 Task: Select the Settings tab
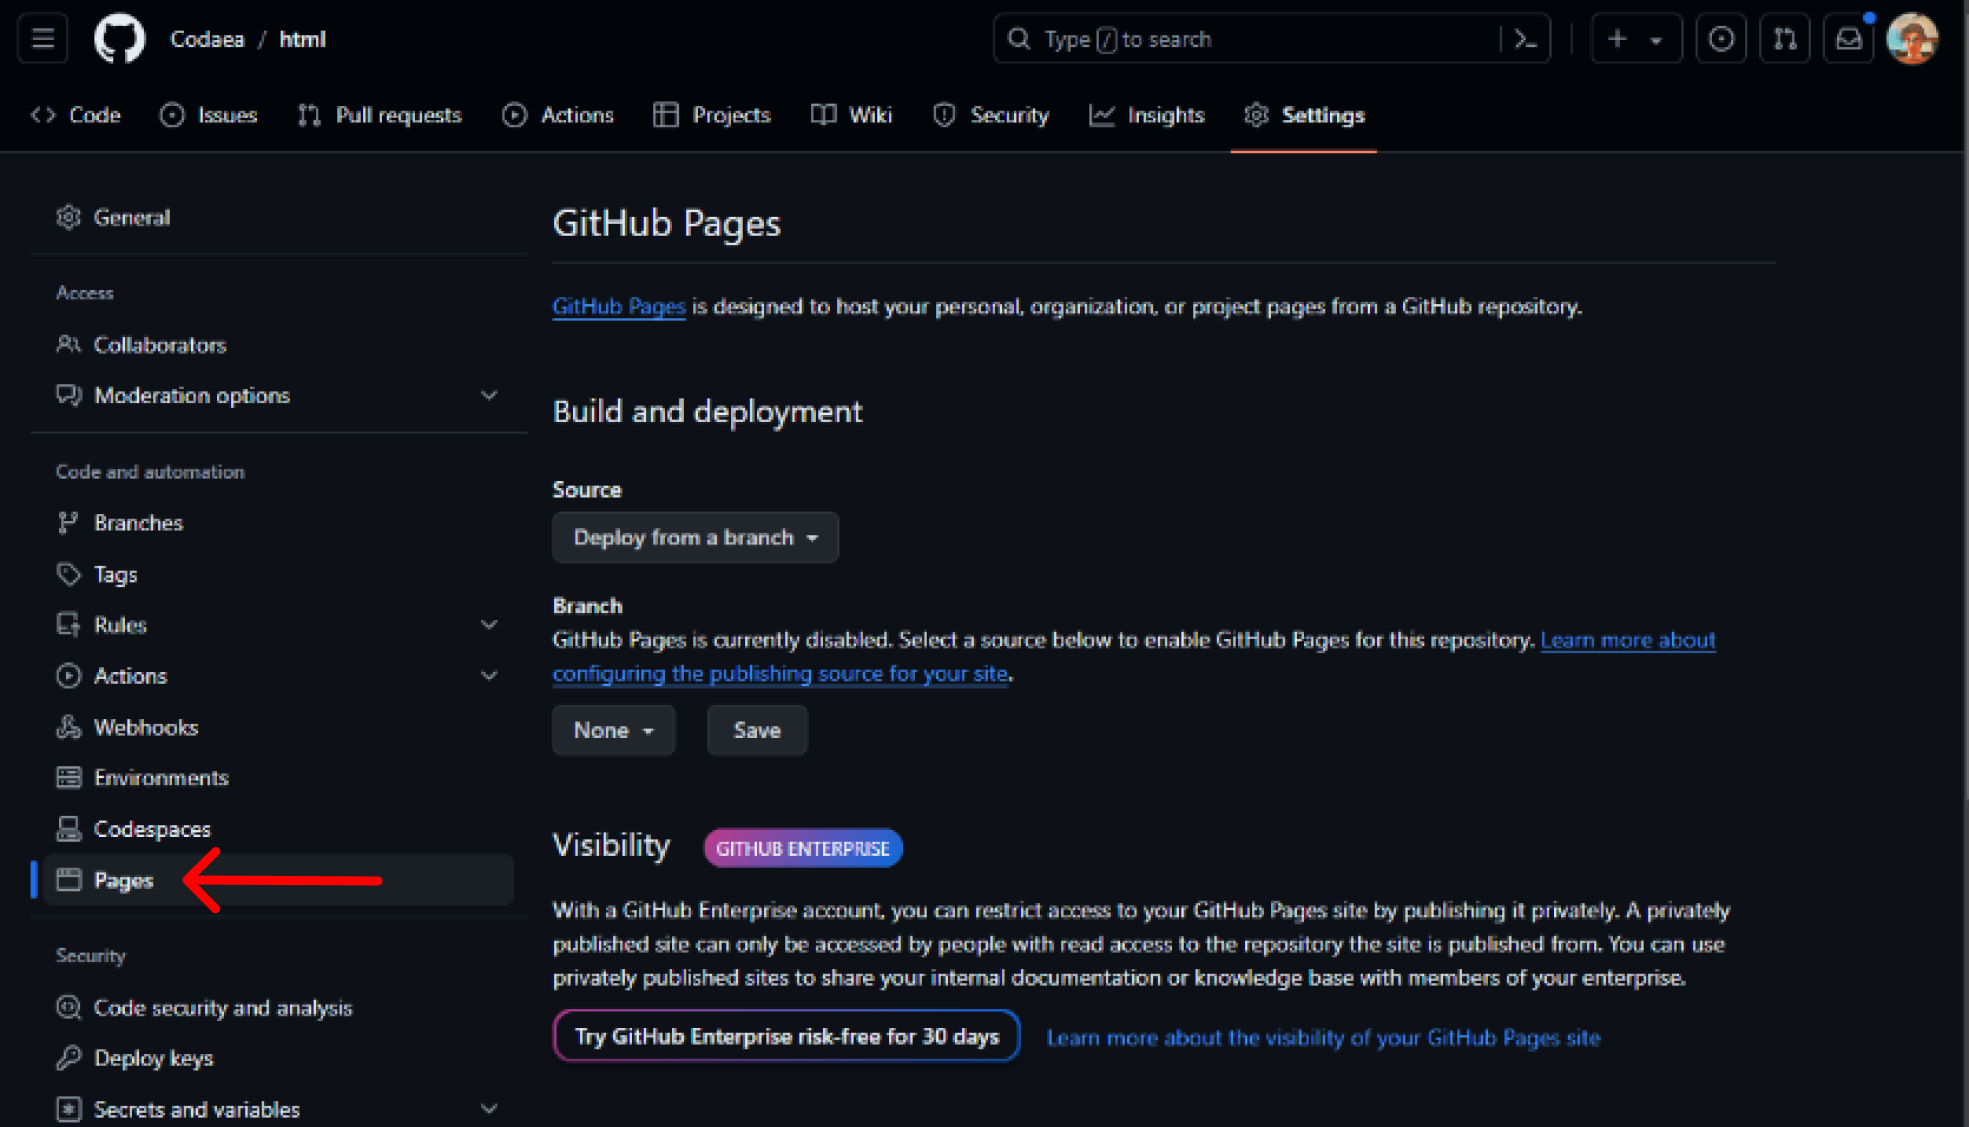1304,115
